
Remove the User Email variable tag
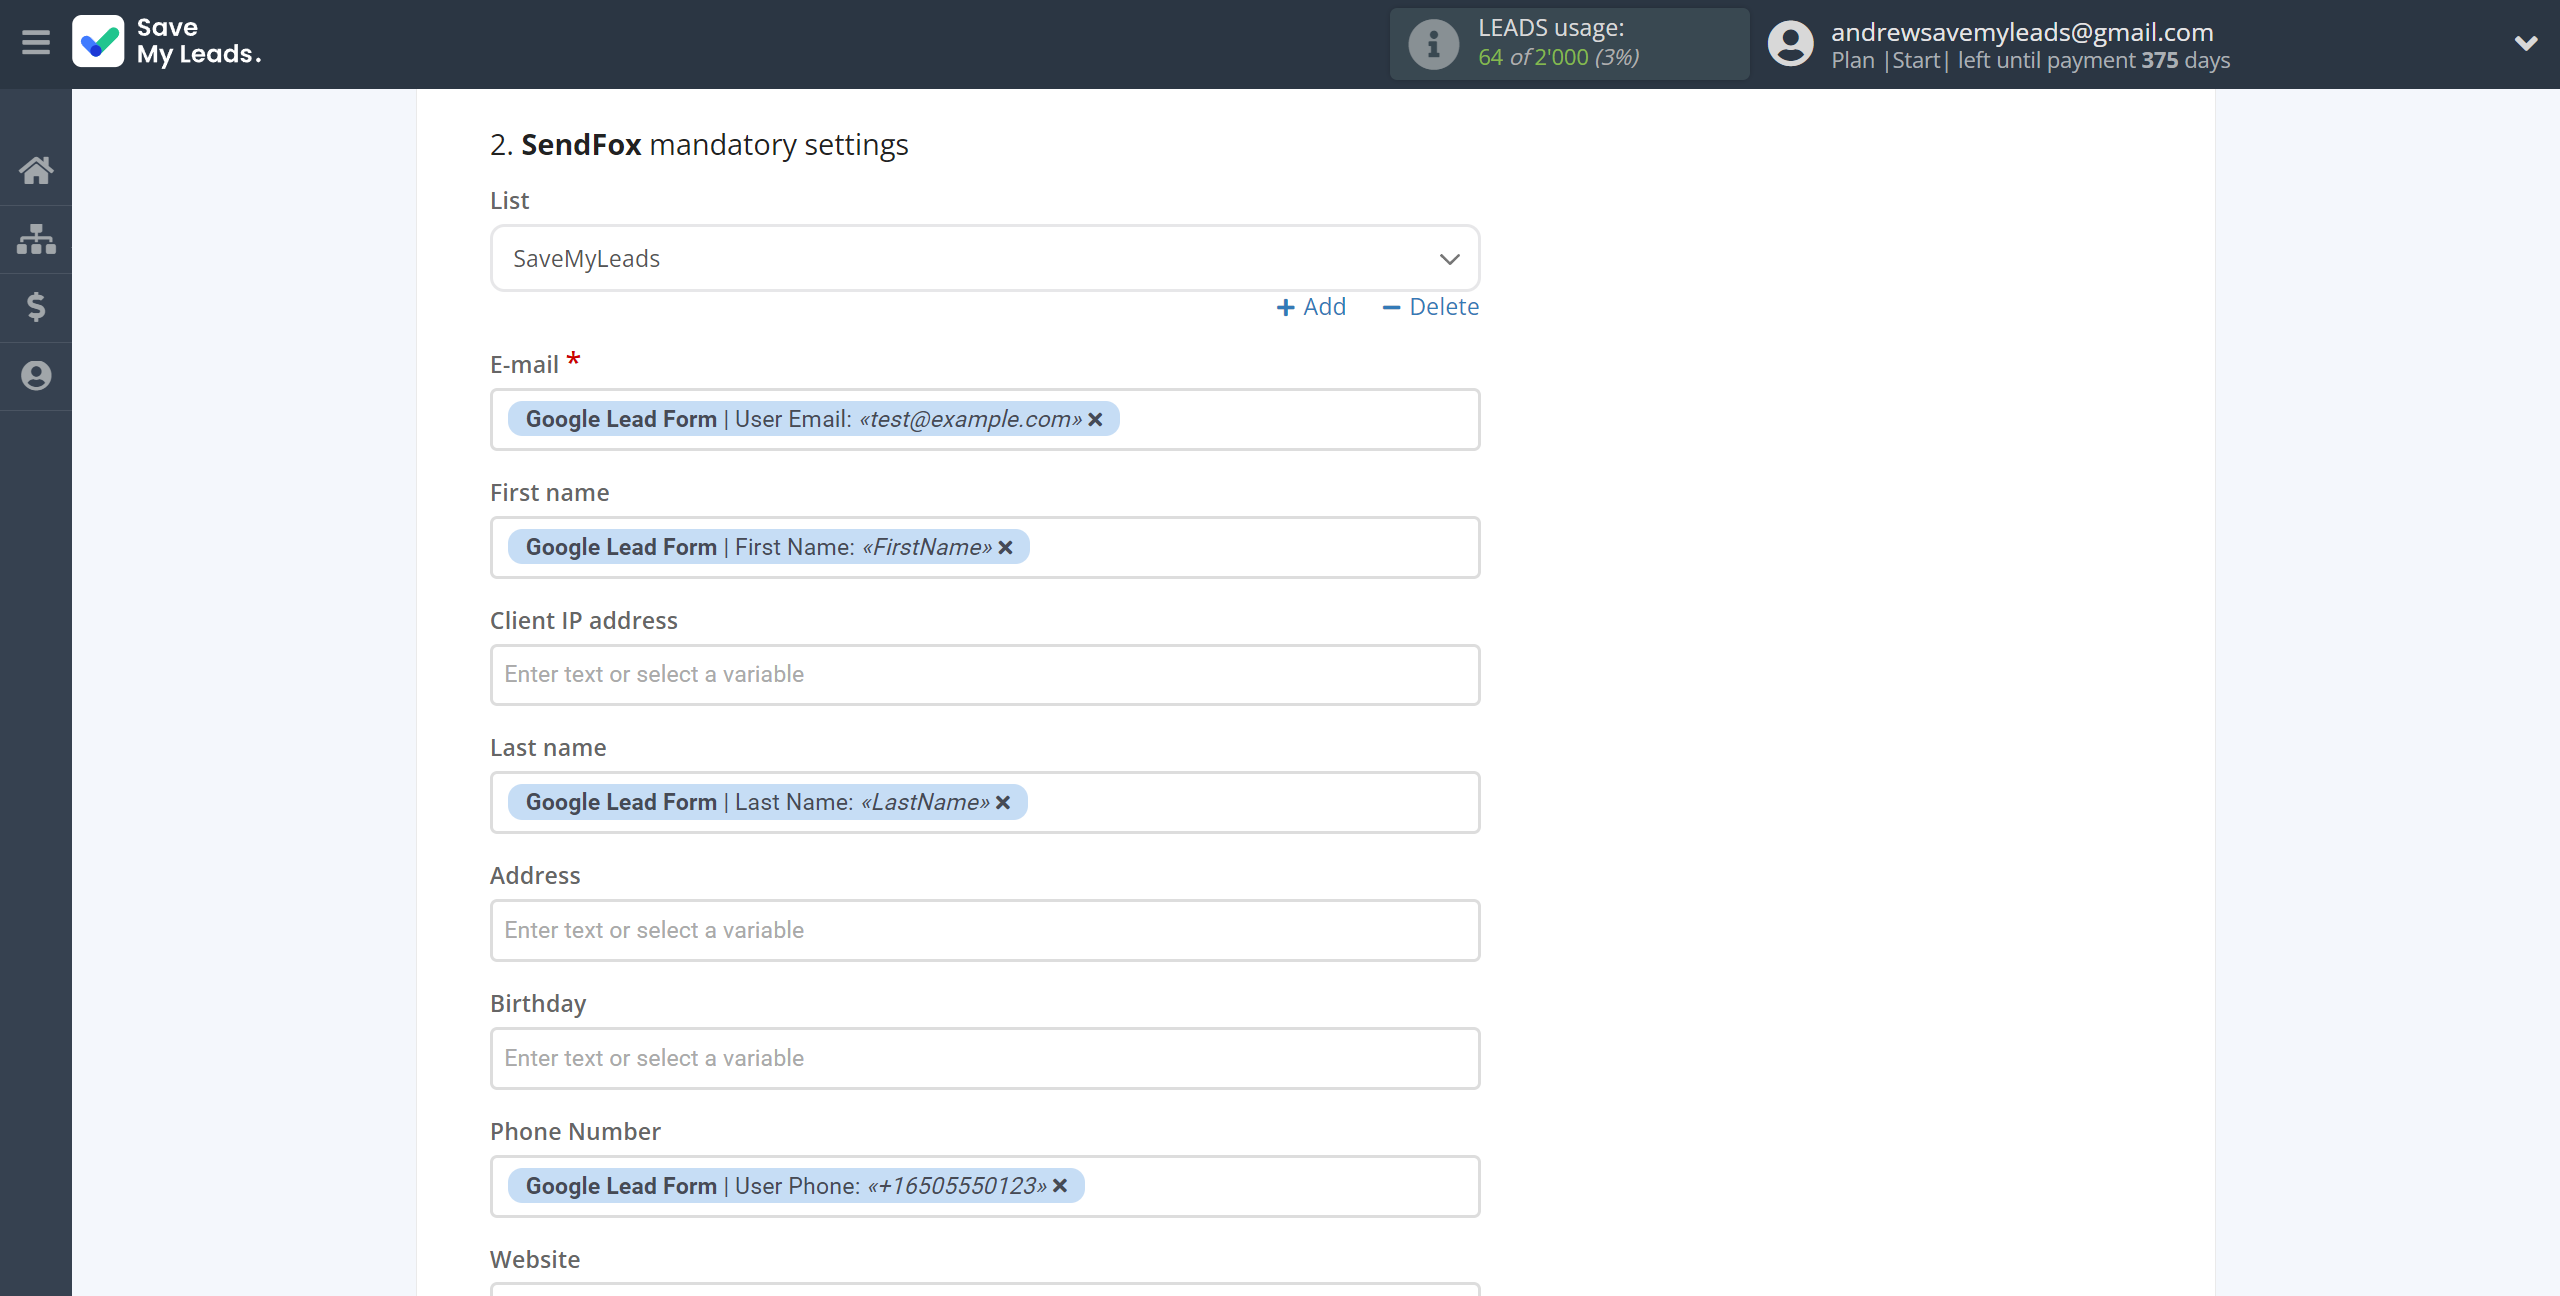click(1096, 420)
